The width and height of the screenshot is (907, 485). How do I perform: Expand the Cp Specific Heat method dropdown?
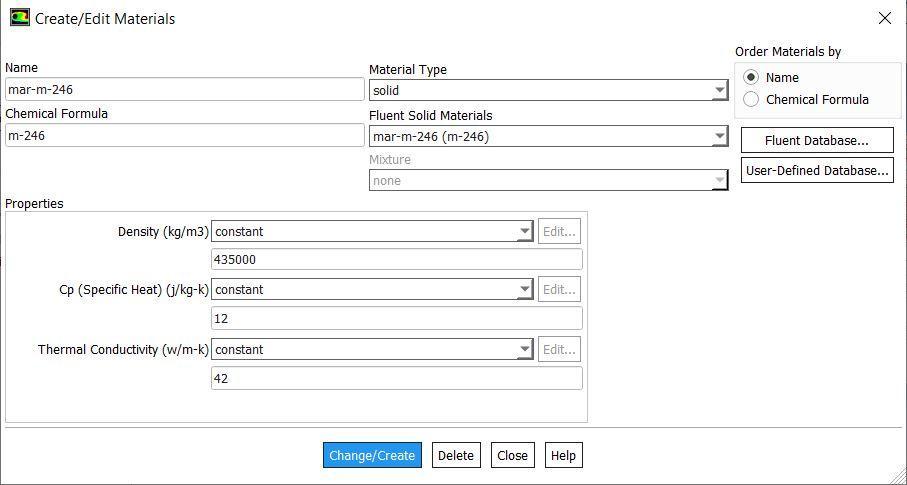point(372,289)
